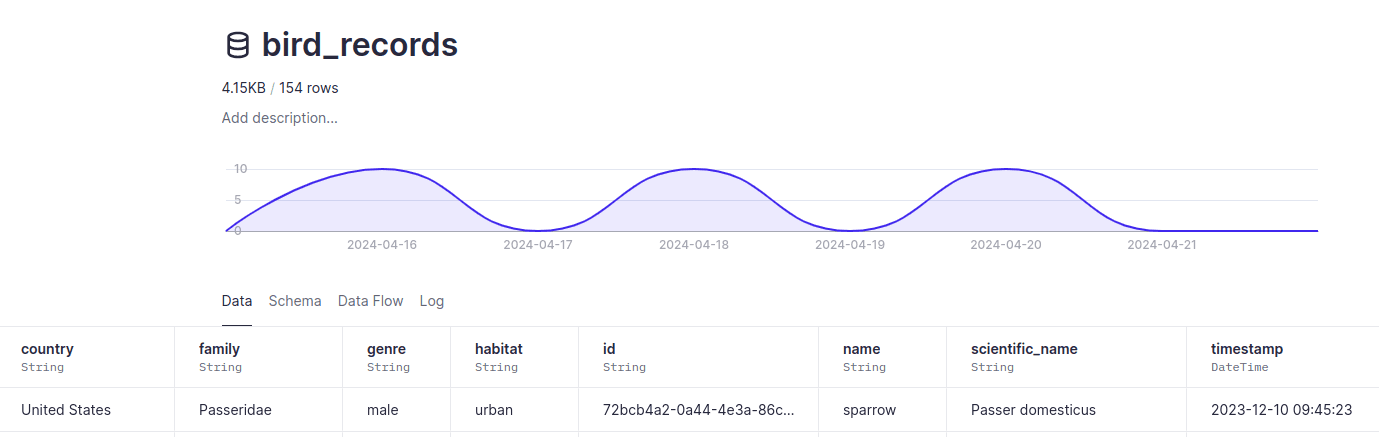1379x437 pixels.
Task: Click the 154 rows size text
Action: (309, 88)
